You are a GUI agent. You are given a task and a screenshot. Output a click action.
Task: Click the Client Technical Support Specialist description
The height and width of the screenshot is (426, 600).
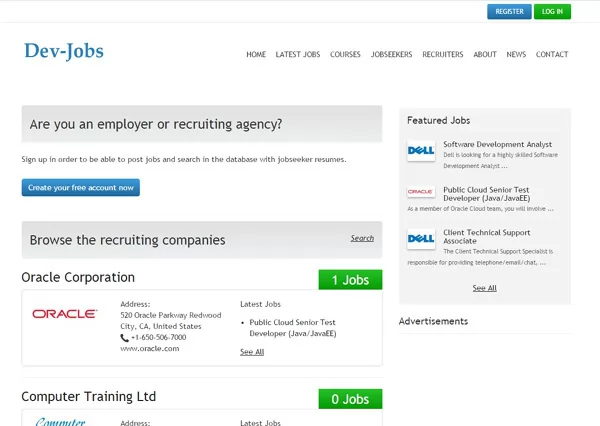[480, 257]
